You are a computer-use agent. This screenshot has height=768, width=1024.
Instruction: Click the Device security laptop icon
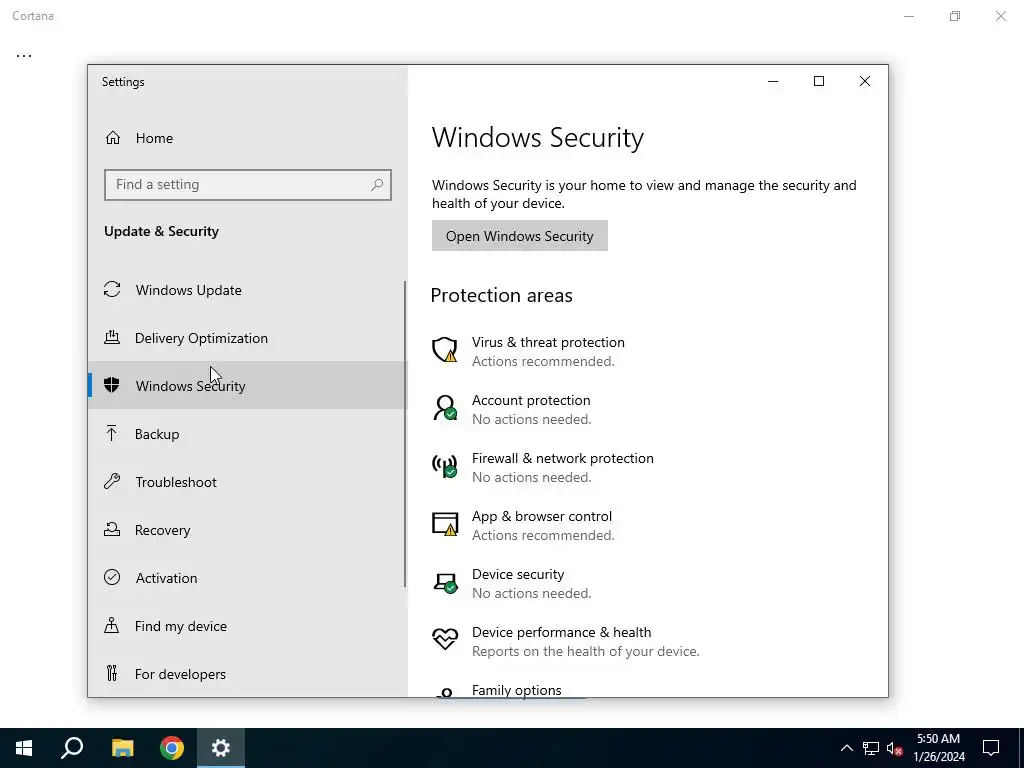445,582
